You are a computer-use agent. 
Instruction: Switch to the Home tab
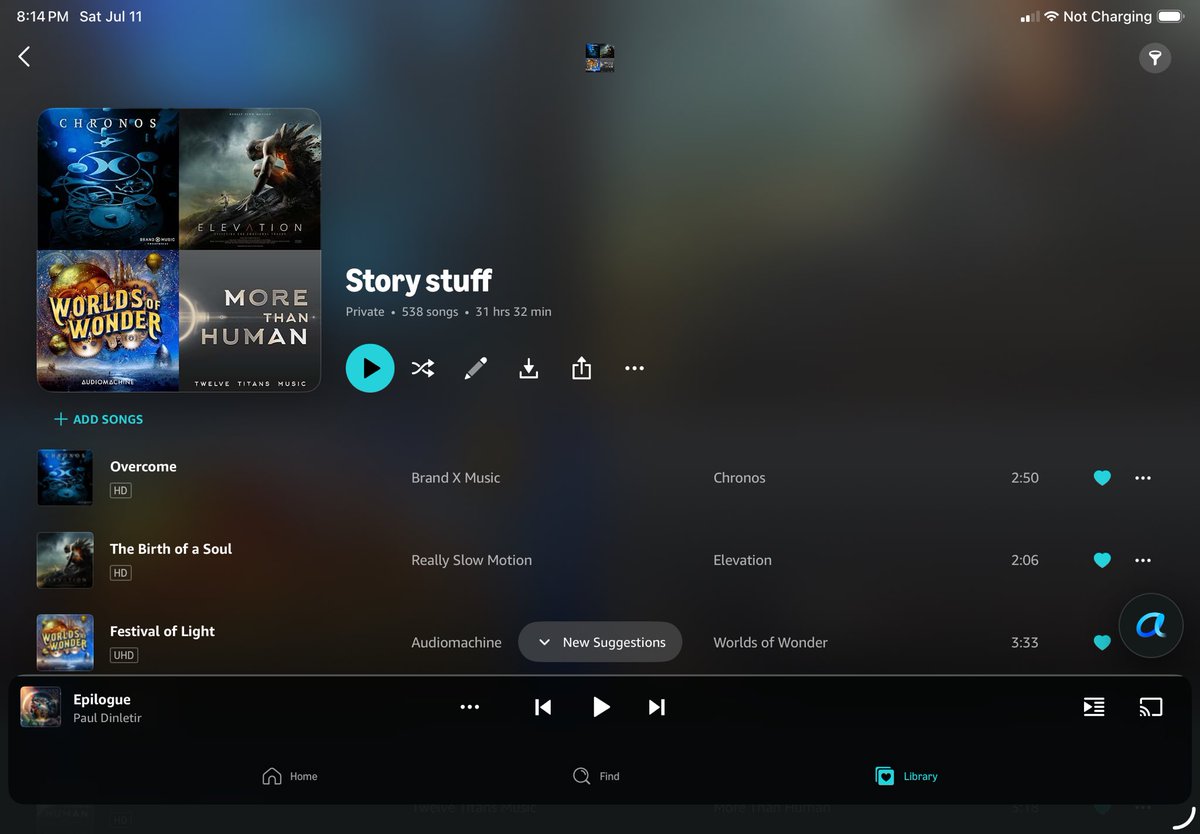tap(290, 776)
